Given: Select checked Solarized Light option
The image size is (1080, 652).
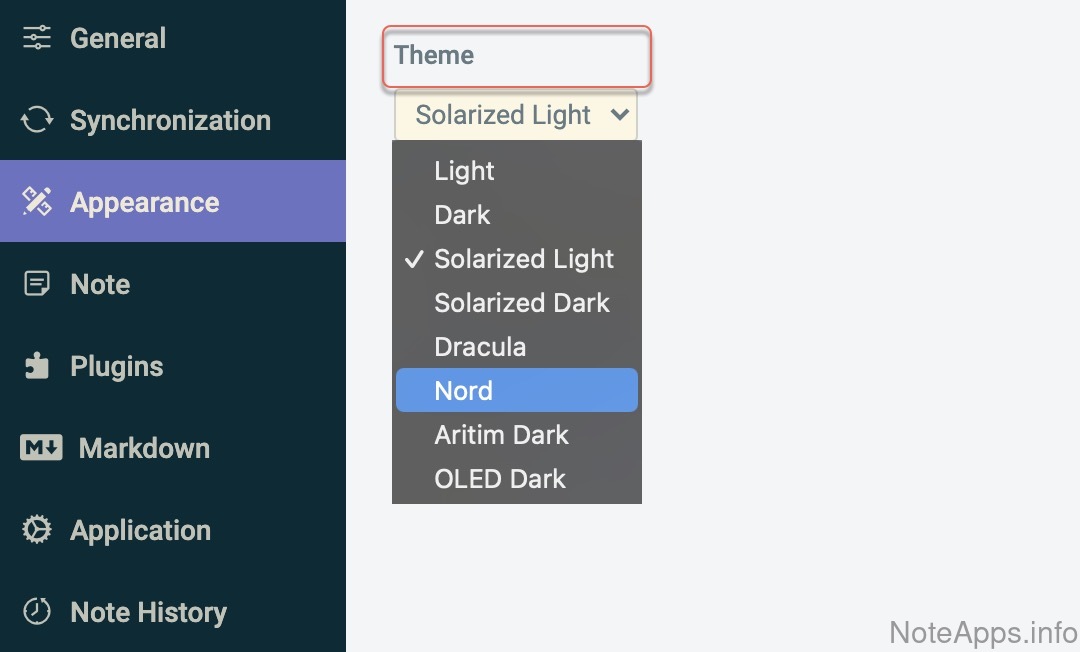Looking at the screenshot, I should tap(524, 259).
